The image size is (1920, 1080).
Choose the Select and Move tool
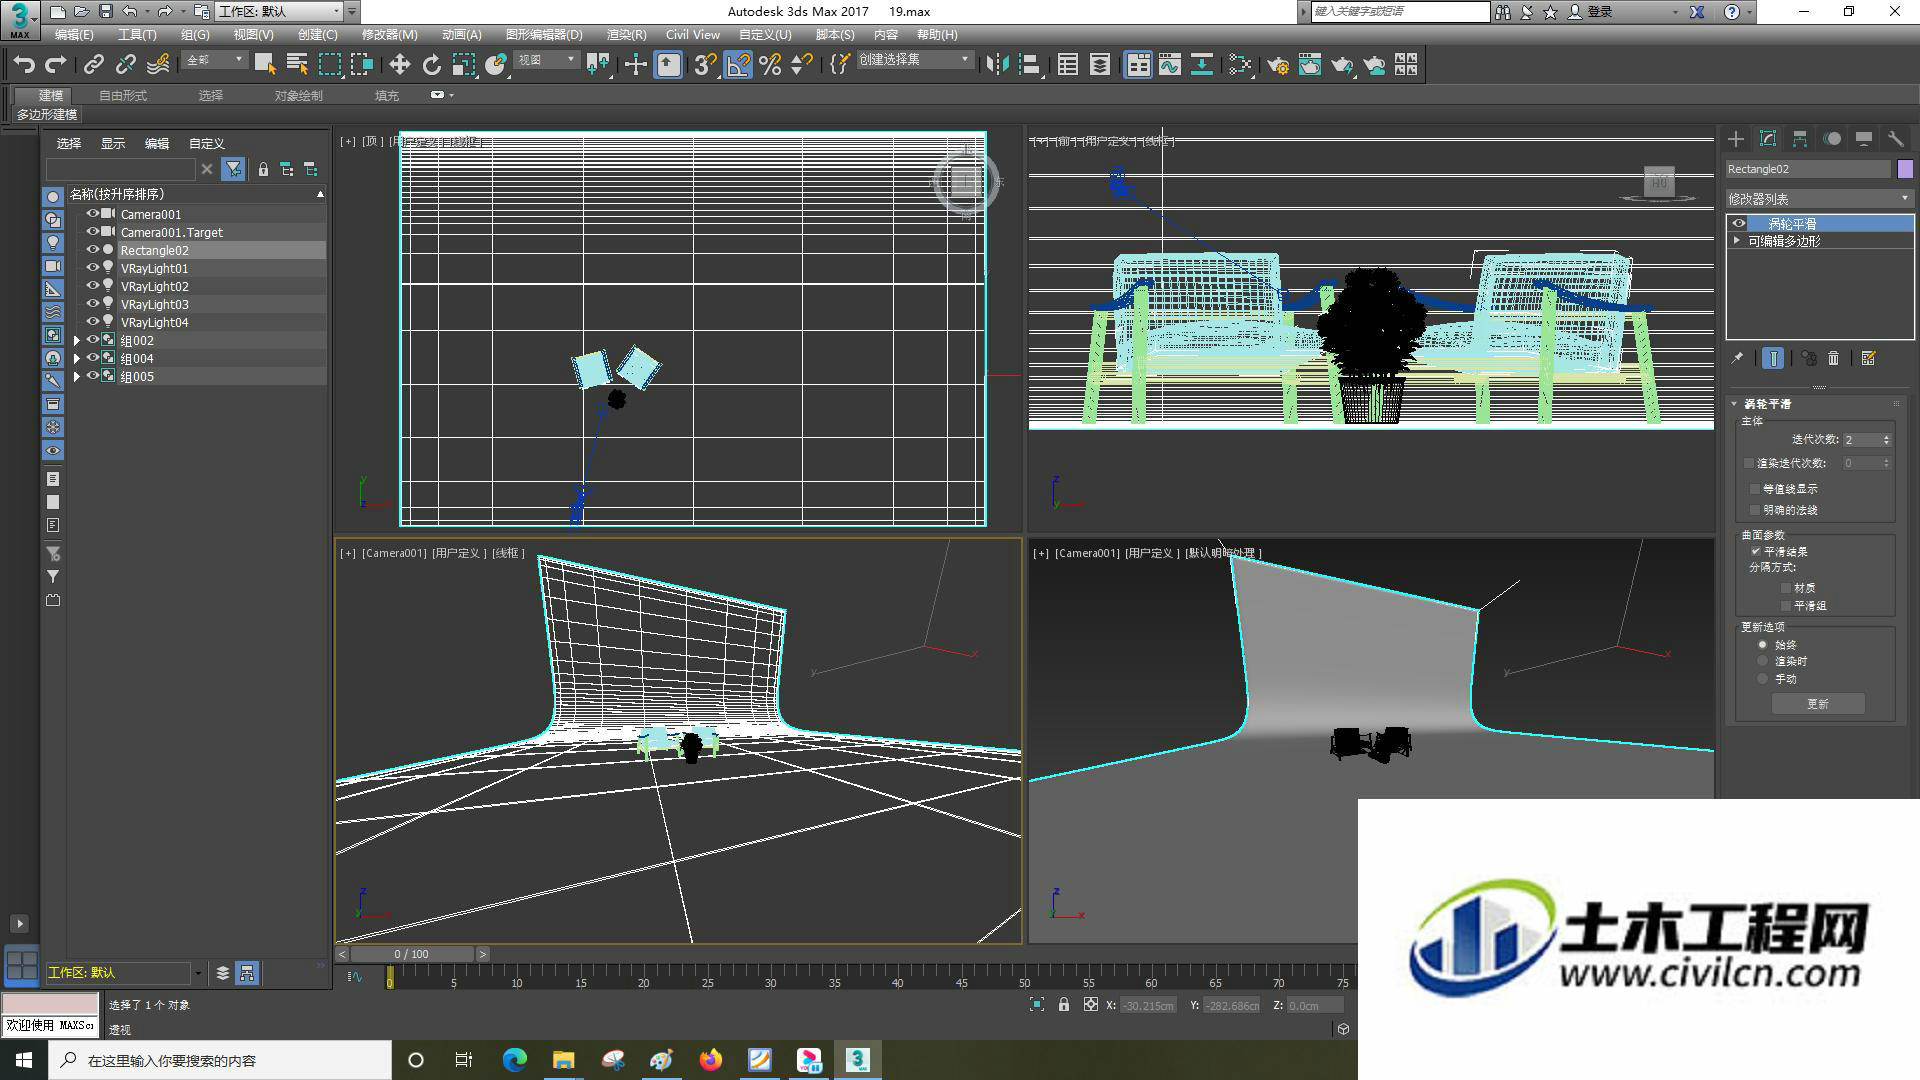coord(399,65)
